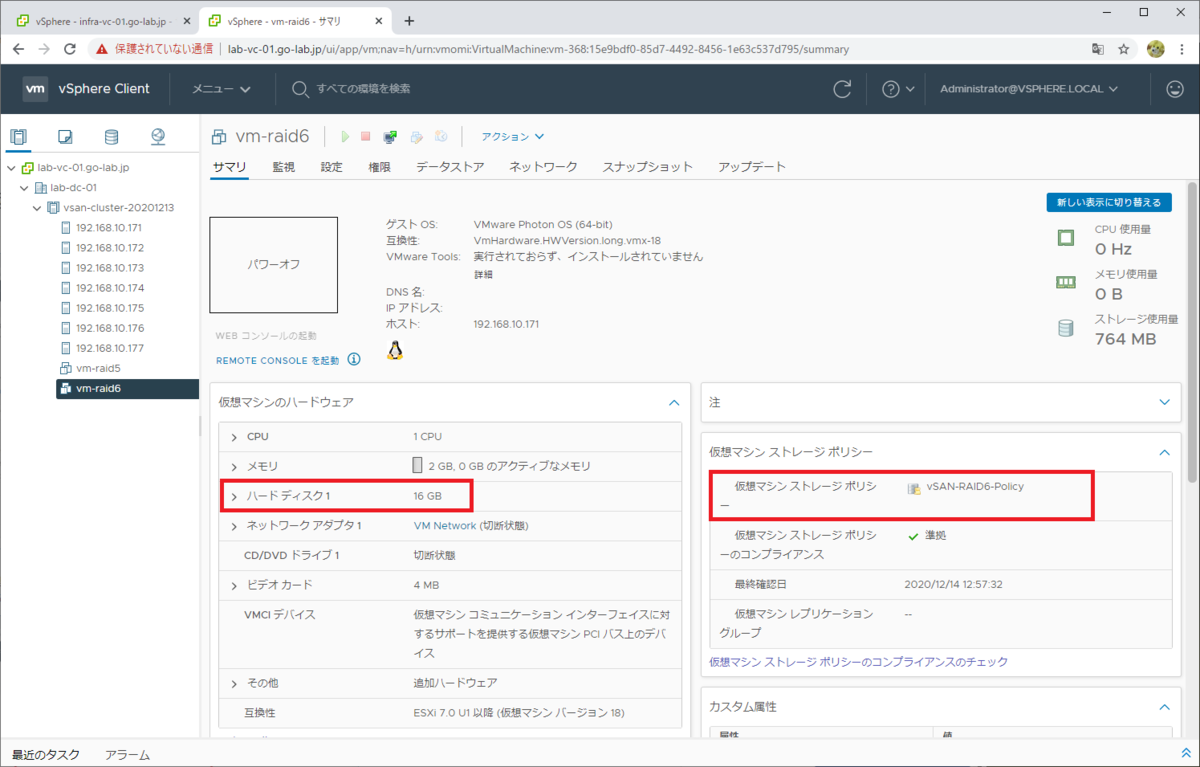The height and width of the screenshot is (767, 1200).
Task: Expand the CPU hardware row
Action: (x=234, y=437)
